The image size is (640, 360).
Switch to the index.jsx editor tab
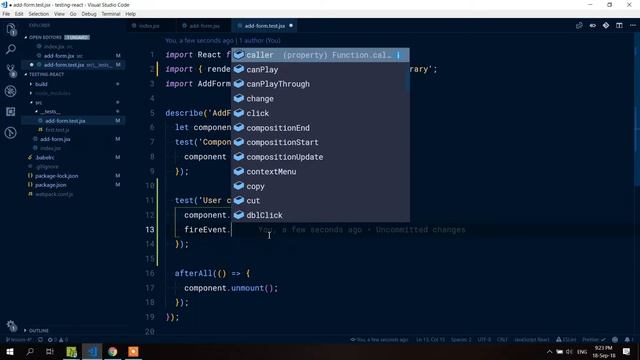tap(149, 26)
